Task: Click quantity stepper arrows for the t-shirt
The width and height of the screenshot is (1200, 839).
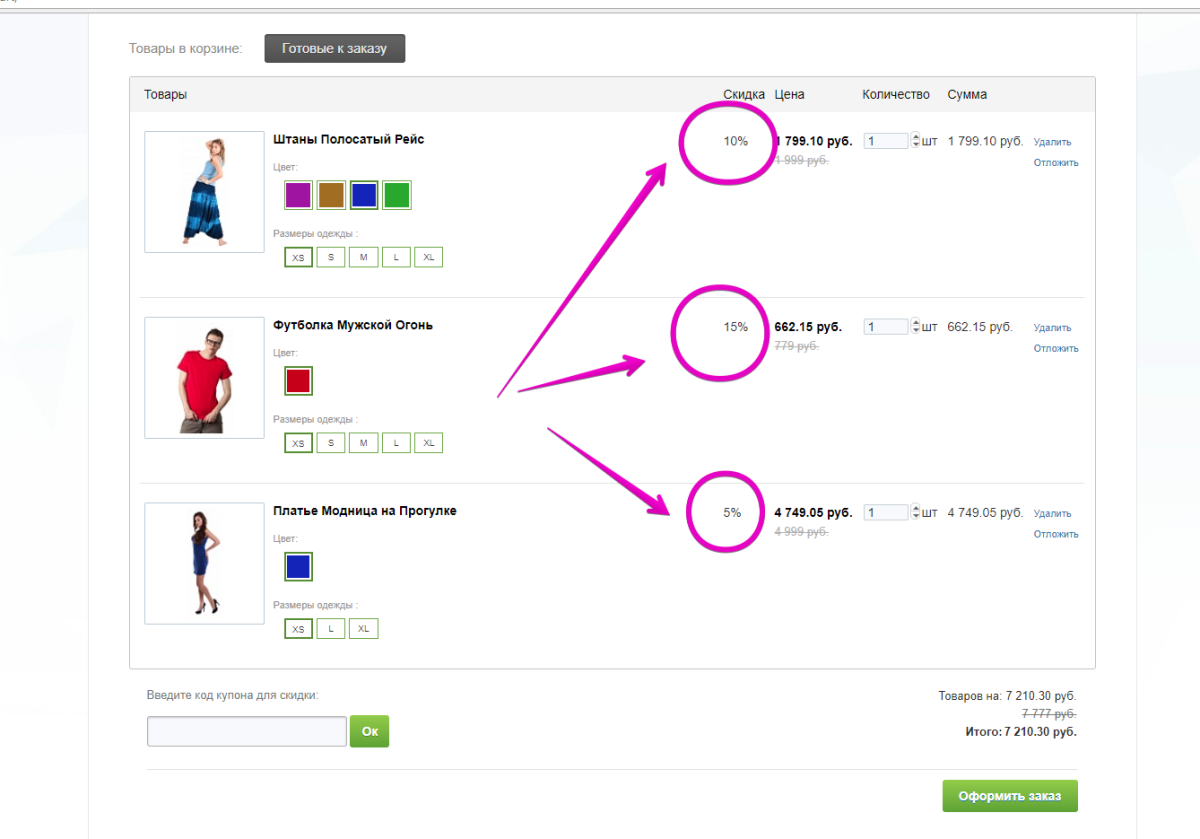Action: click(915, 327)
